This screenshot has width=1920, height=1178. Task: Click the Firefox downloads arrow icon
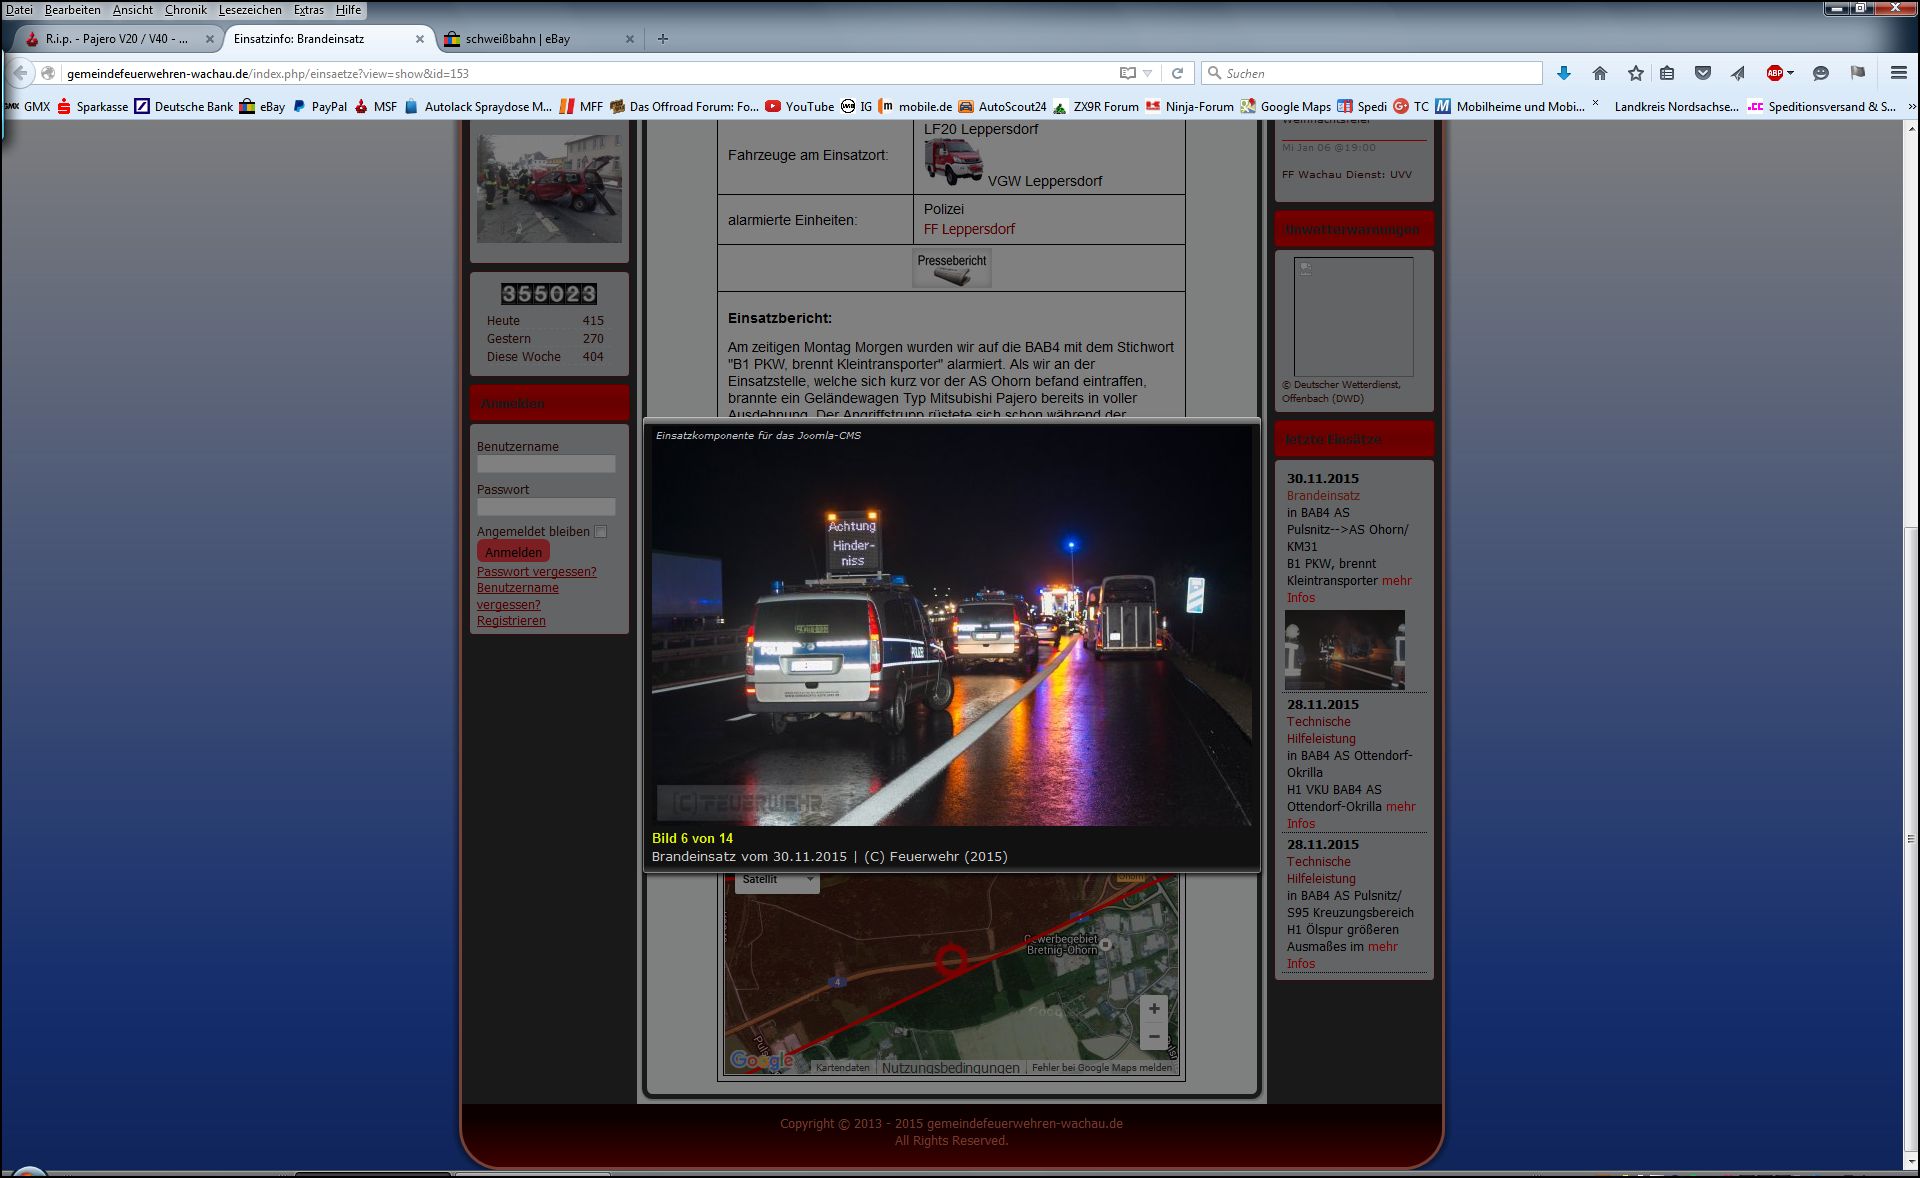point(1564,73)
